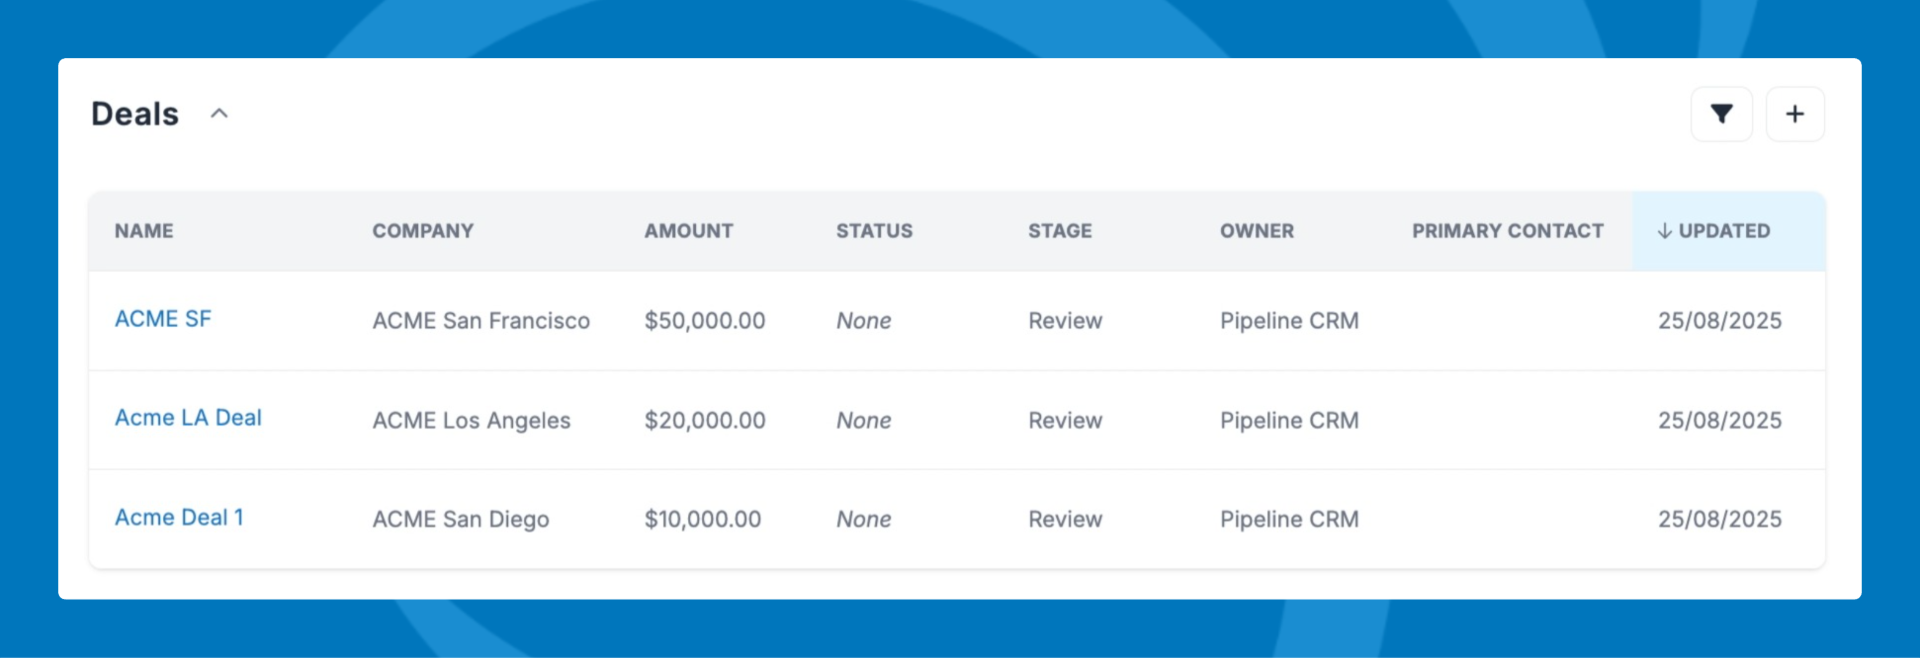
Task: Click the Review stage in ACME SF row
Action: [x=1065, y=321]
